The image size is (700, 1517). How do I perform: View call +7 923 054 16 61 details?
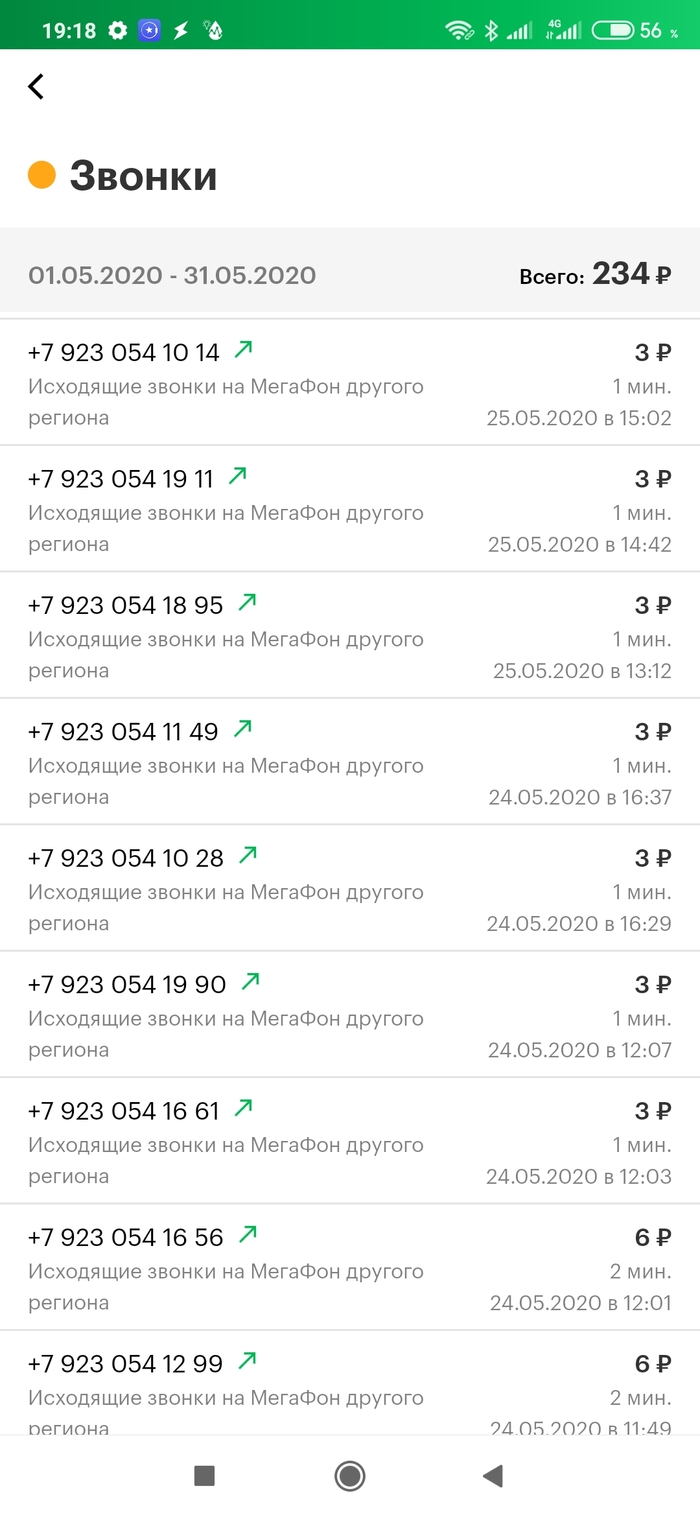350,1142
